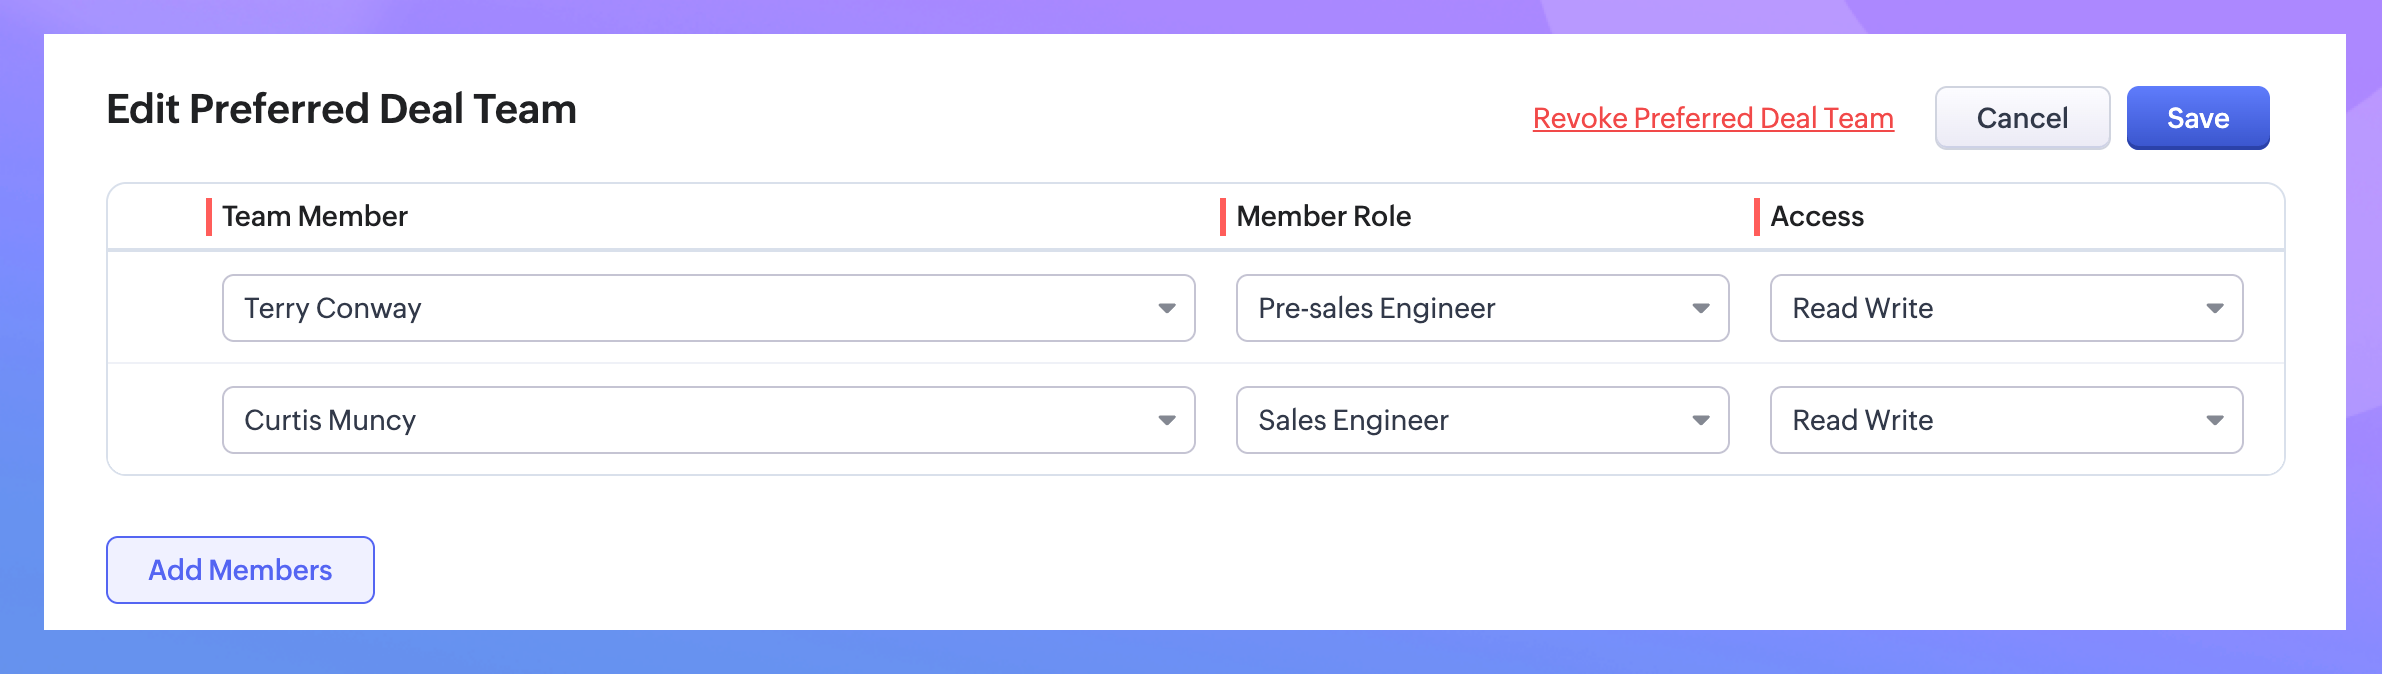Click the Add Members button

(240, 570)
